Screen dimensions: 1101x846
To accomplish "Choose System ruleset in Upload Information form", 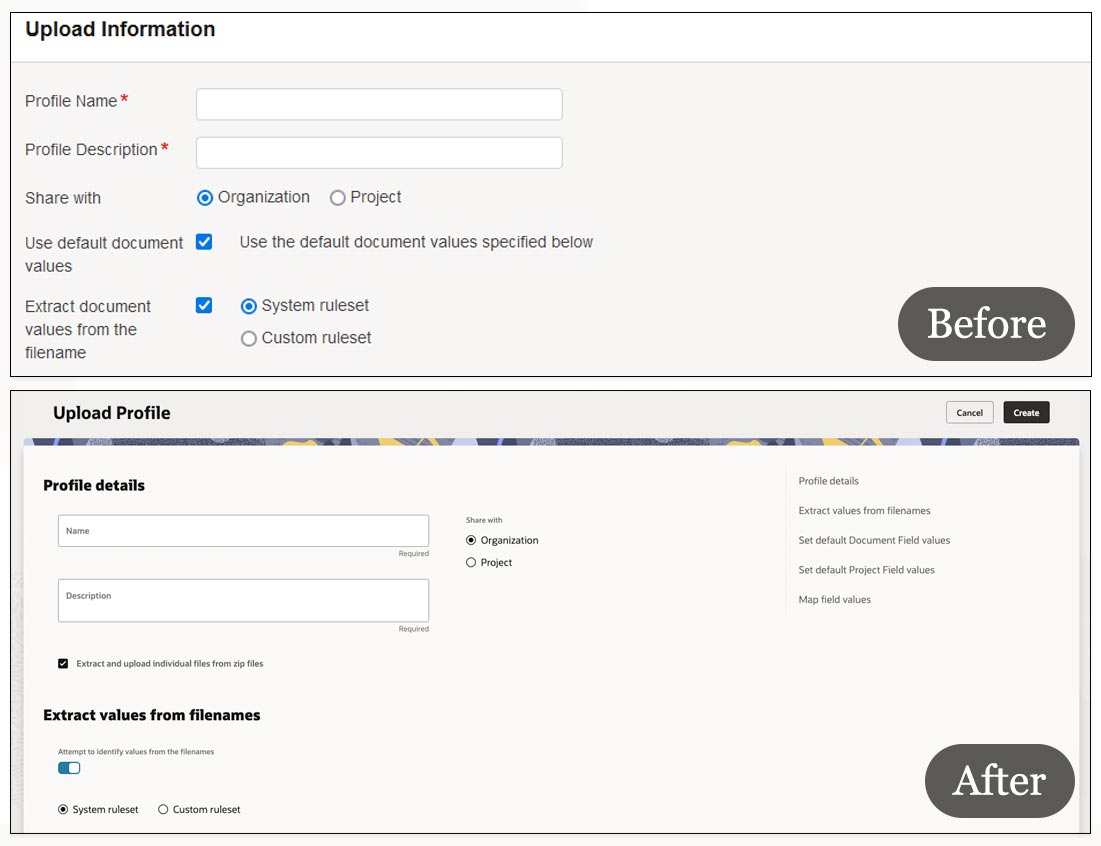I will pyautogui.click(x=249, y=306).
